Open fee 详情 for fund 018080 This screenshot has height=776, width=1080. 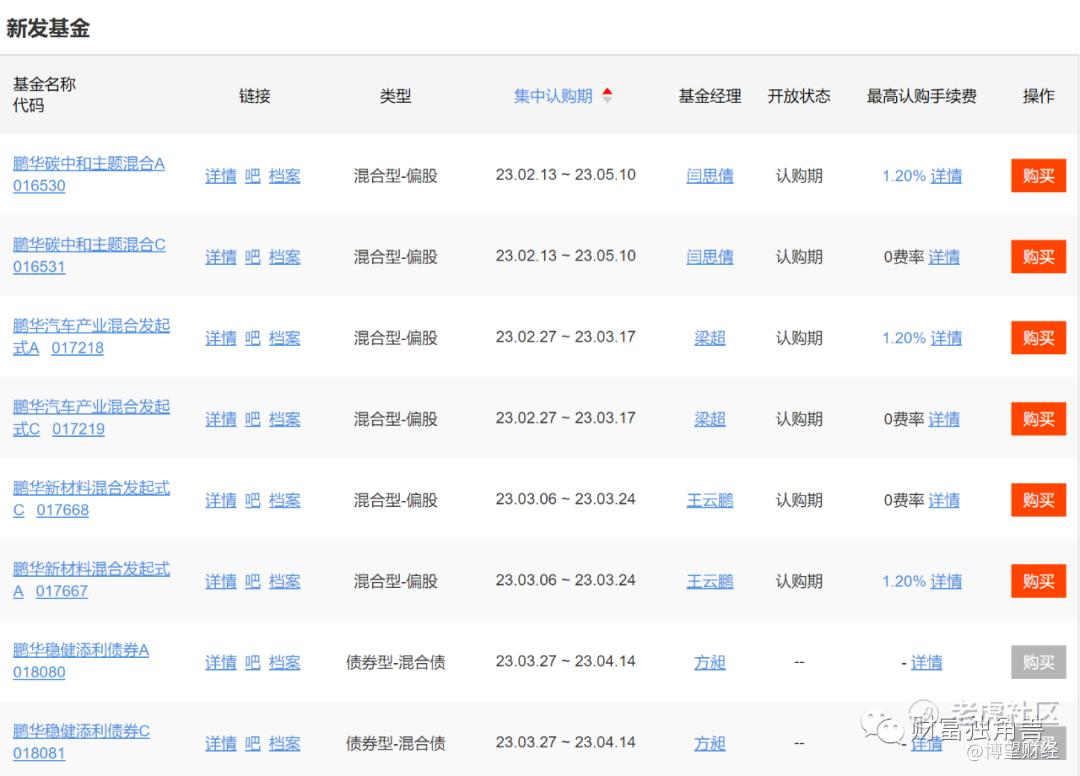(x=926, y=663)
